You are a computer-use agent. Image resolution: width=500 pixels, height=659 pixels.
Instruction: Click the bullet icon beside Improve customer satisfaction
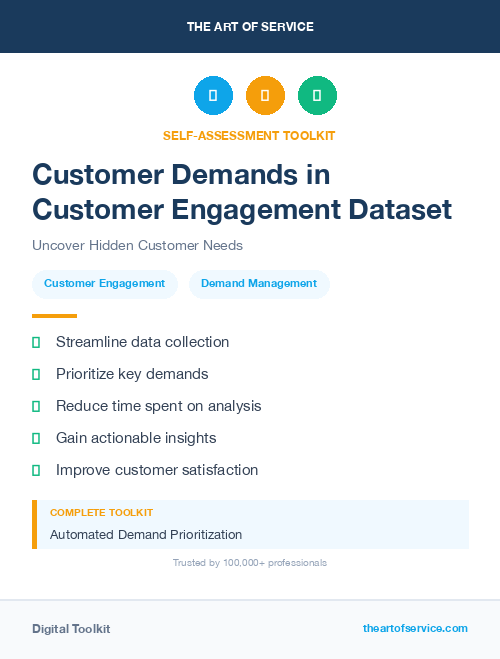[36, 470]
